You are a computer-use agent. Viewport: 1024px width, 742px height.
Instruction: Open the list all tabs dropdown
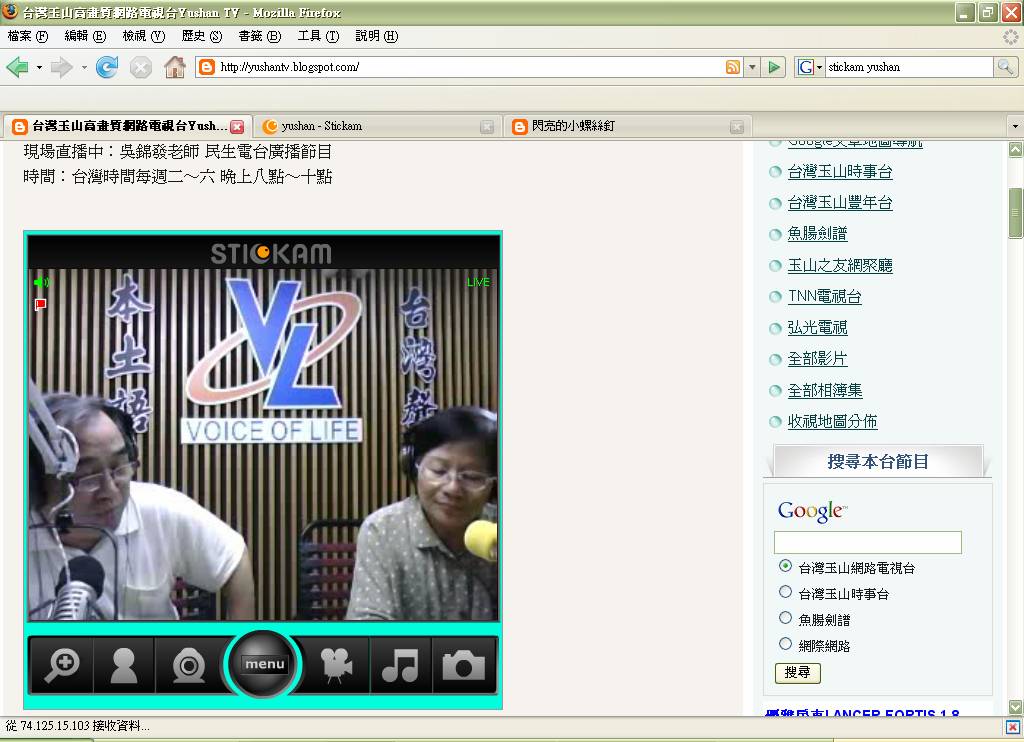click(x=1014, y=126)
